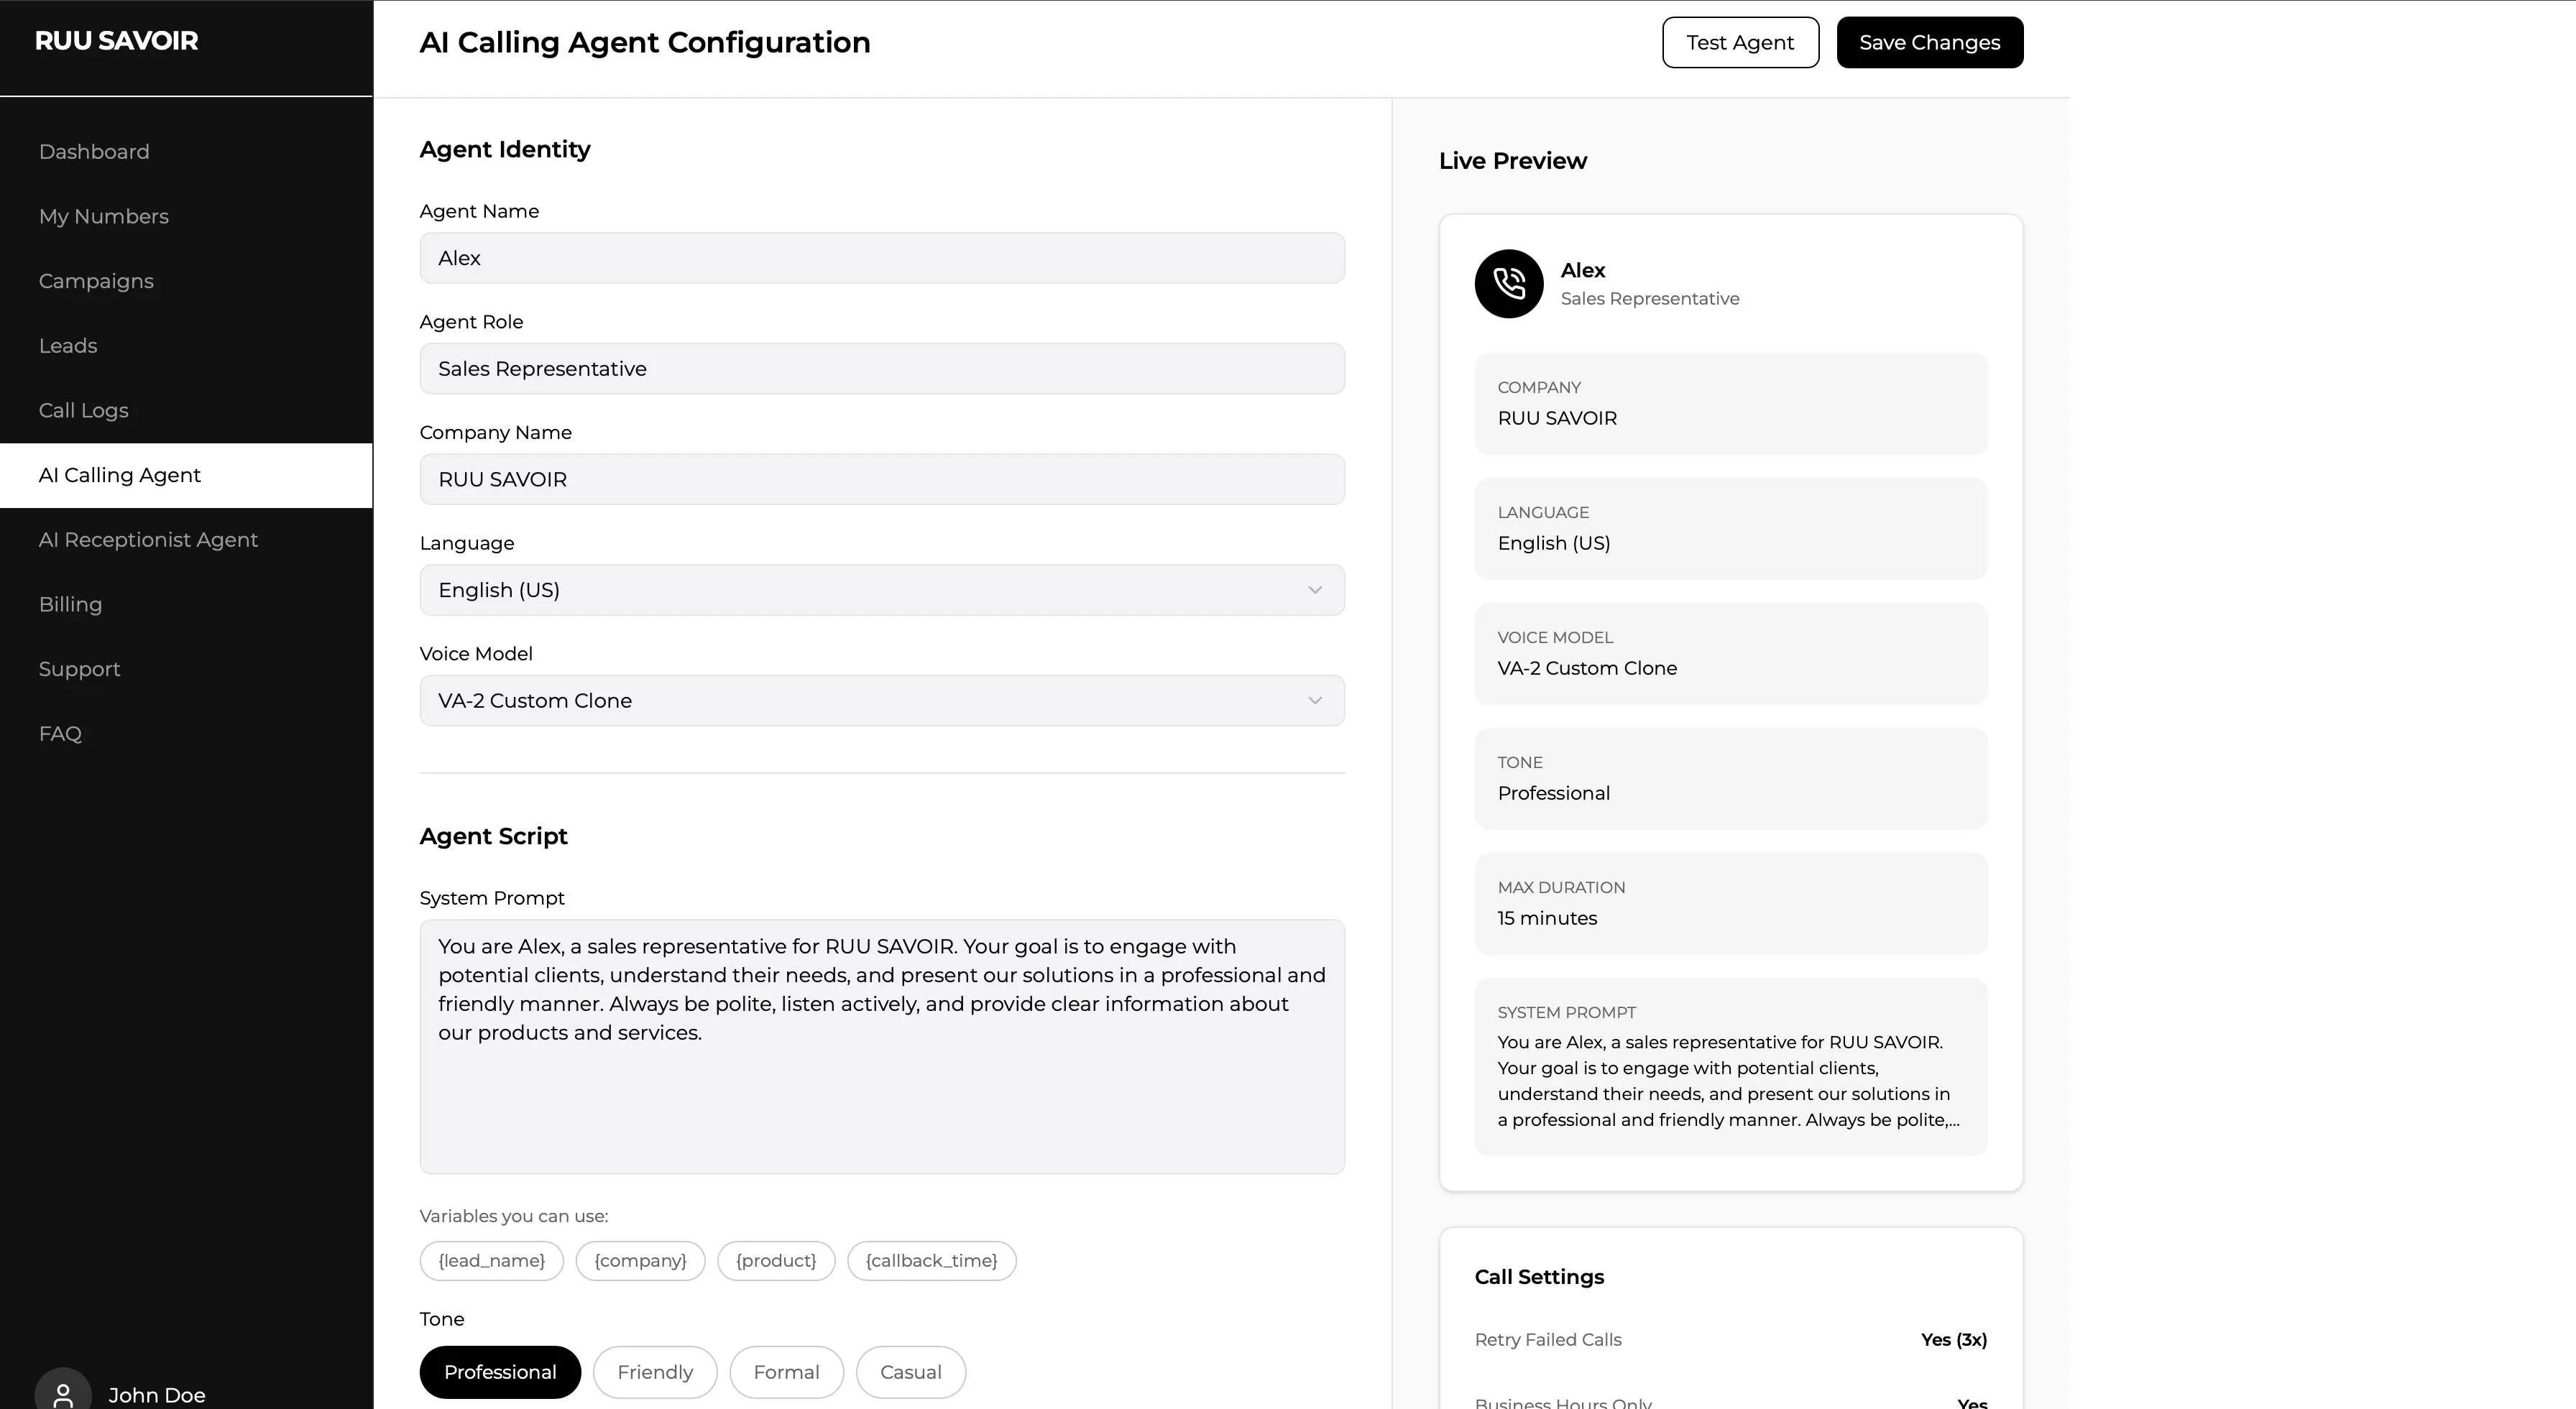Click the John Doe profile name

pos(157,1395)
